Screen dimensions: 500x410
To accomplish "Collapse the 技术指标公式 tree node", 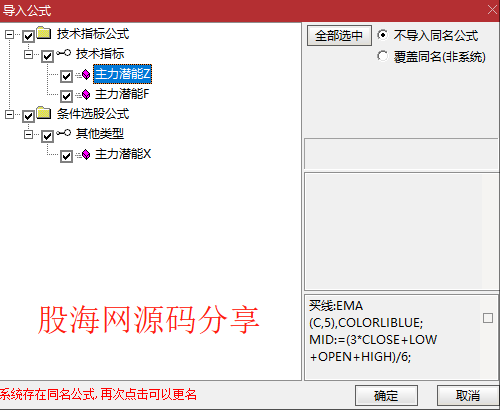I will pos(10,35).
